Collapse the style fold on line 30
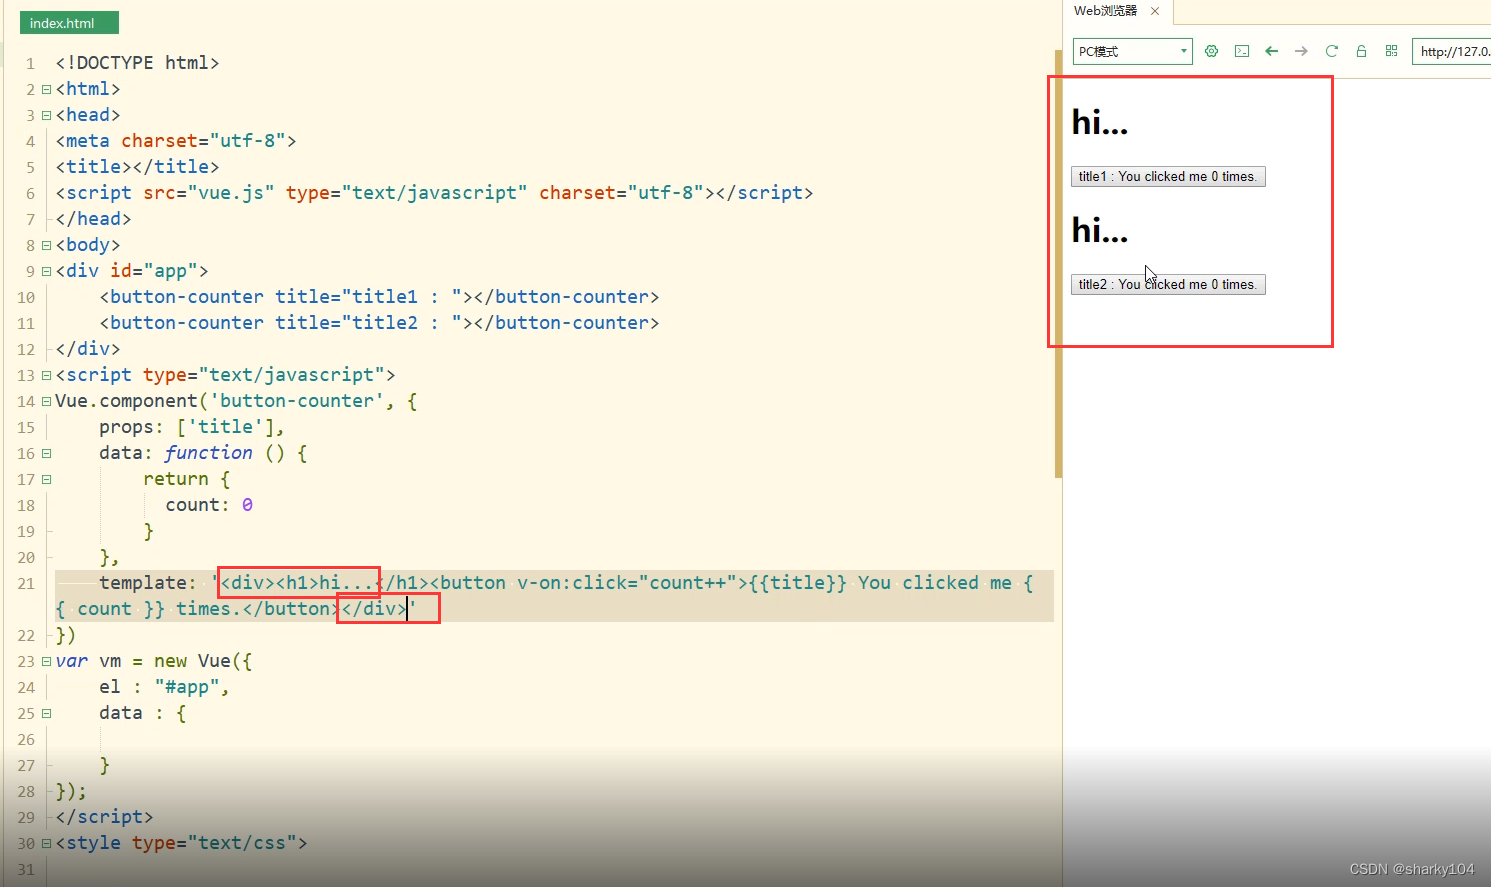Image resolution: width=1491 pixels, height=887 pixels. pos(46,843)
